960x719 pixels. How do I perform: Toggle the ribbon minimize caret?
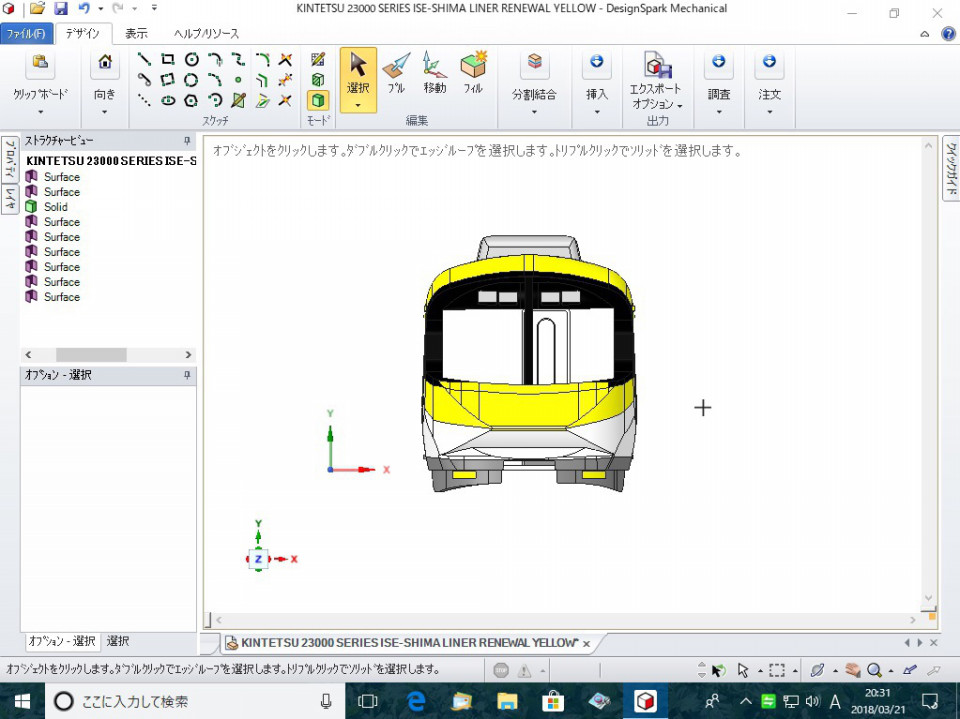[x=924, y=34]
